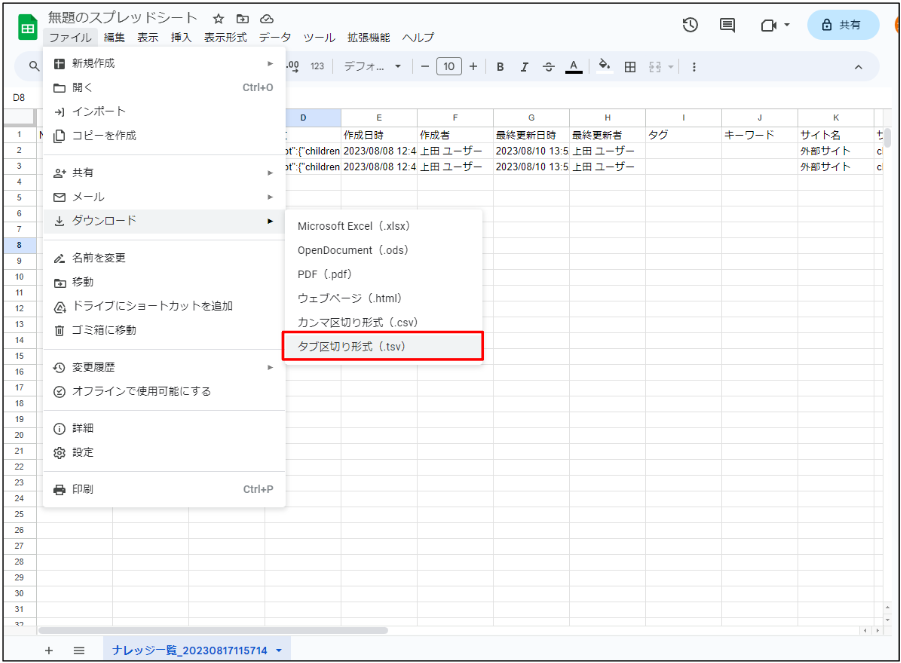This screenshot has height=663, width=901.
Task: Open the comments icon in header
Action: tap(727, 25)
